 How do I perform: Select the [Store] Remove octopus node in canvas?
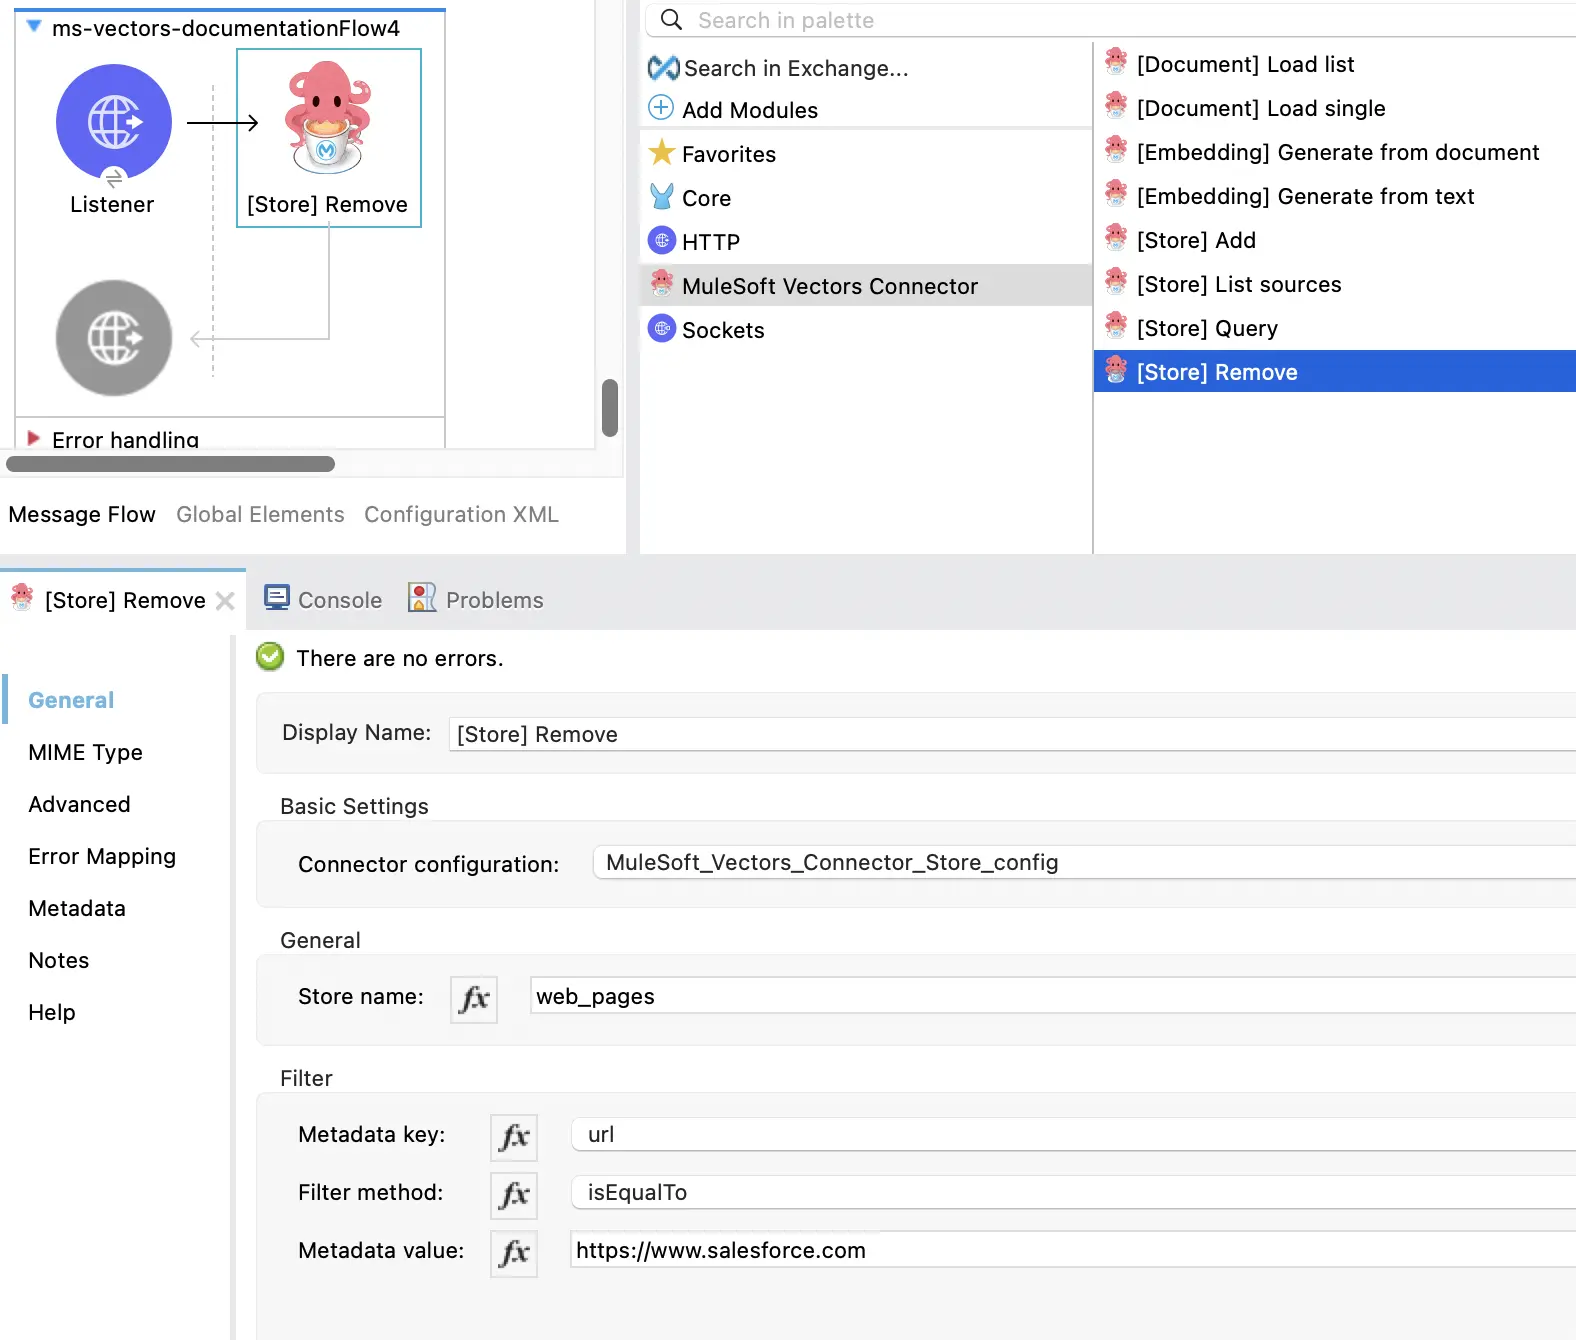pyautogui.click(x=328, y=118)
